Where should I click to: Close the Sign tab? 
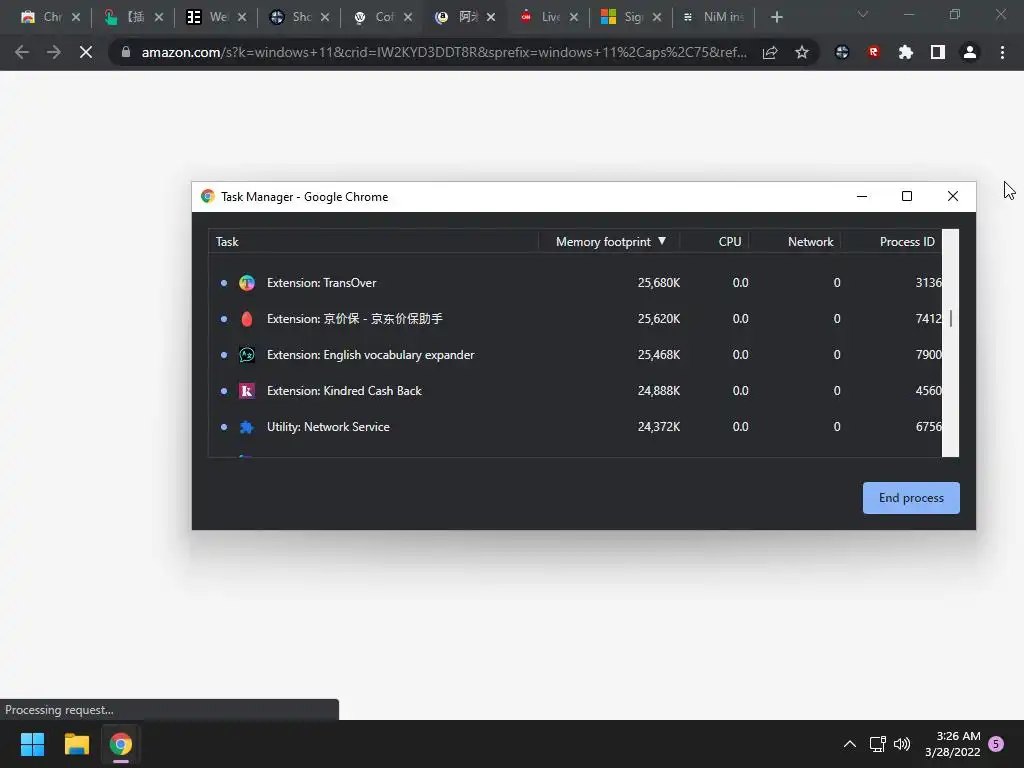pyautogui.click(x=656, y=17)
